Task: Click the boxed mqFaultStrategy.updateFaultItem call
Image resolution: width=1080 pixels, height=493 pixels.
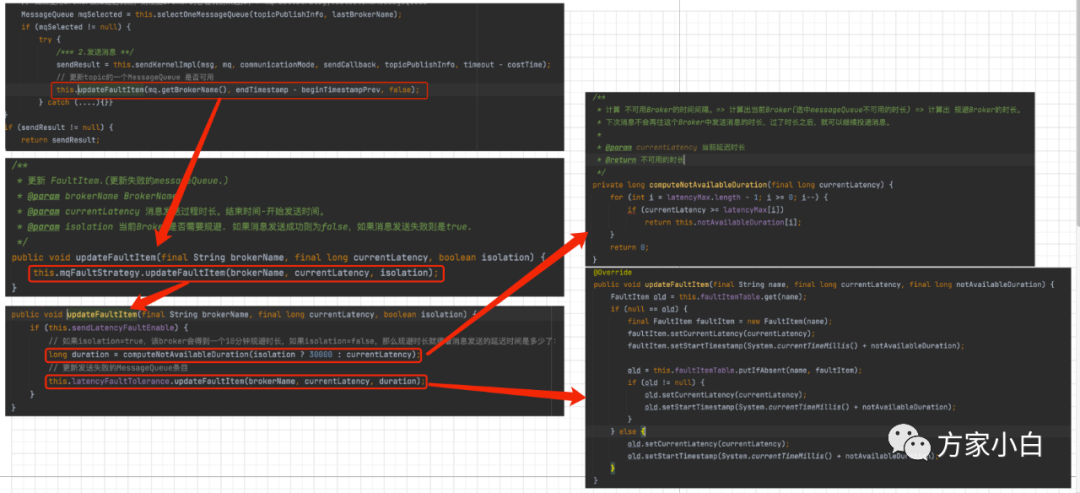Action: tap(236, 273)
